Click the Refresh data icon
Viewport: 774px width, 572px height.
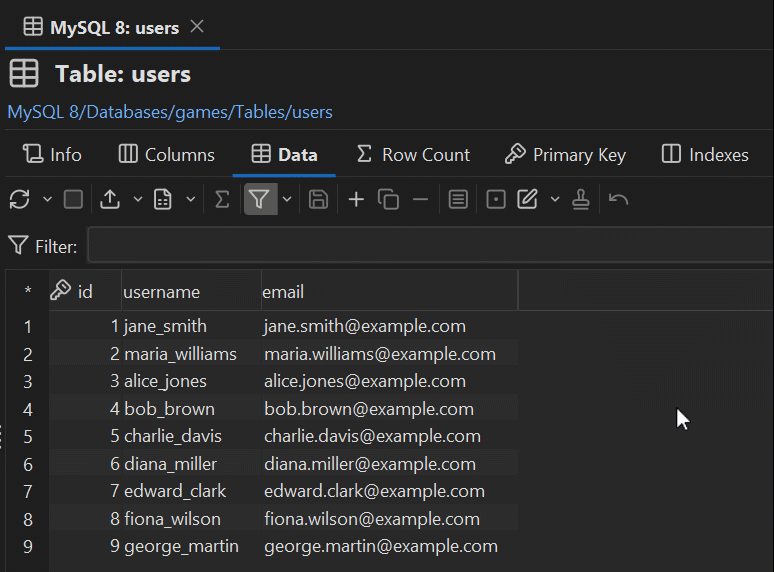pos(20,199)
